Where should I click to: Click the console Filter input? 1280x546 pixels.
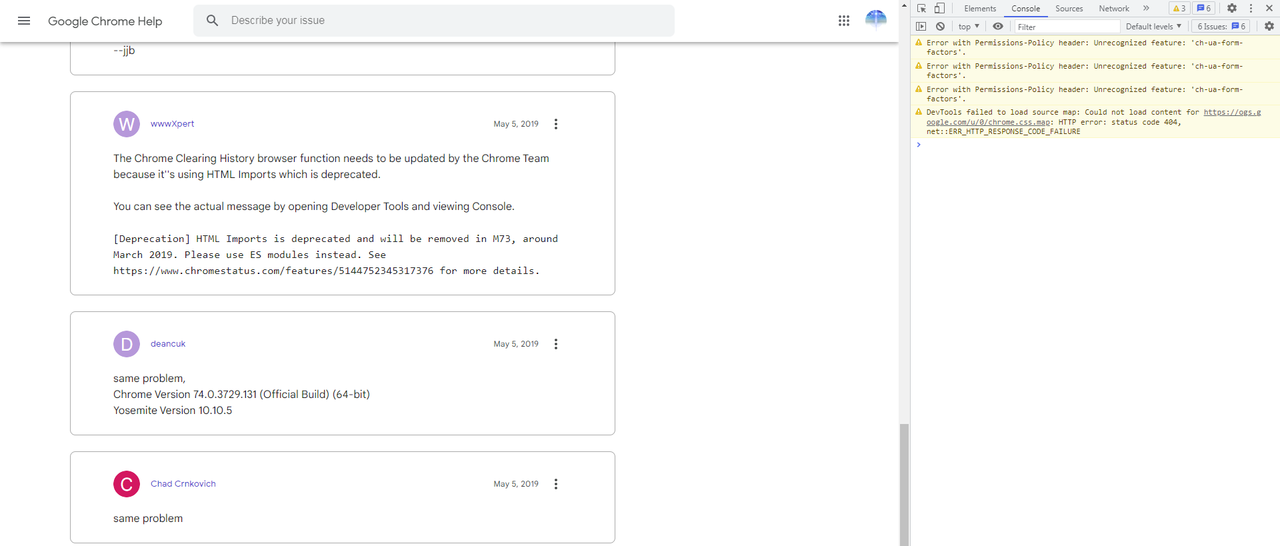(1065, 26)
